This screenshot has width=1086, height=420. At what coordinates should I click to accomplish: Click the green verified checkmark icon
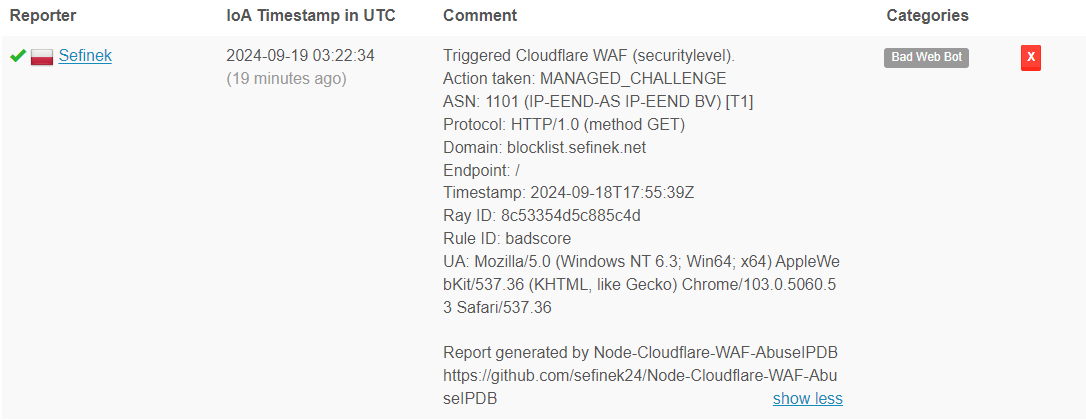[x=18, y=57]
